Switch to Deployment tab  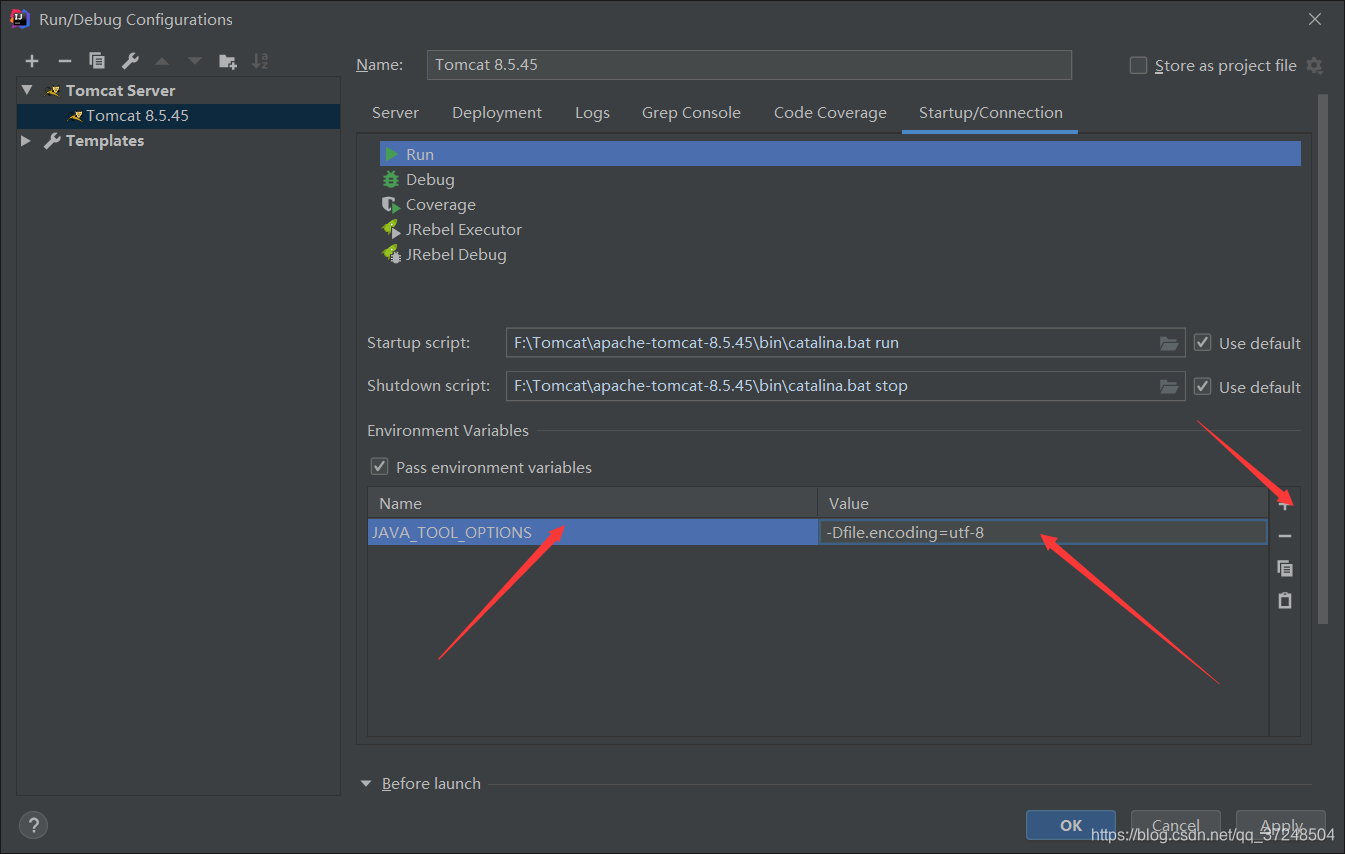pyautogui.click(x=497, y=113)
